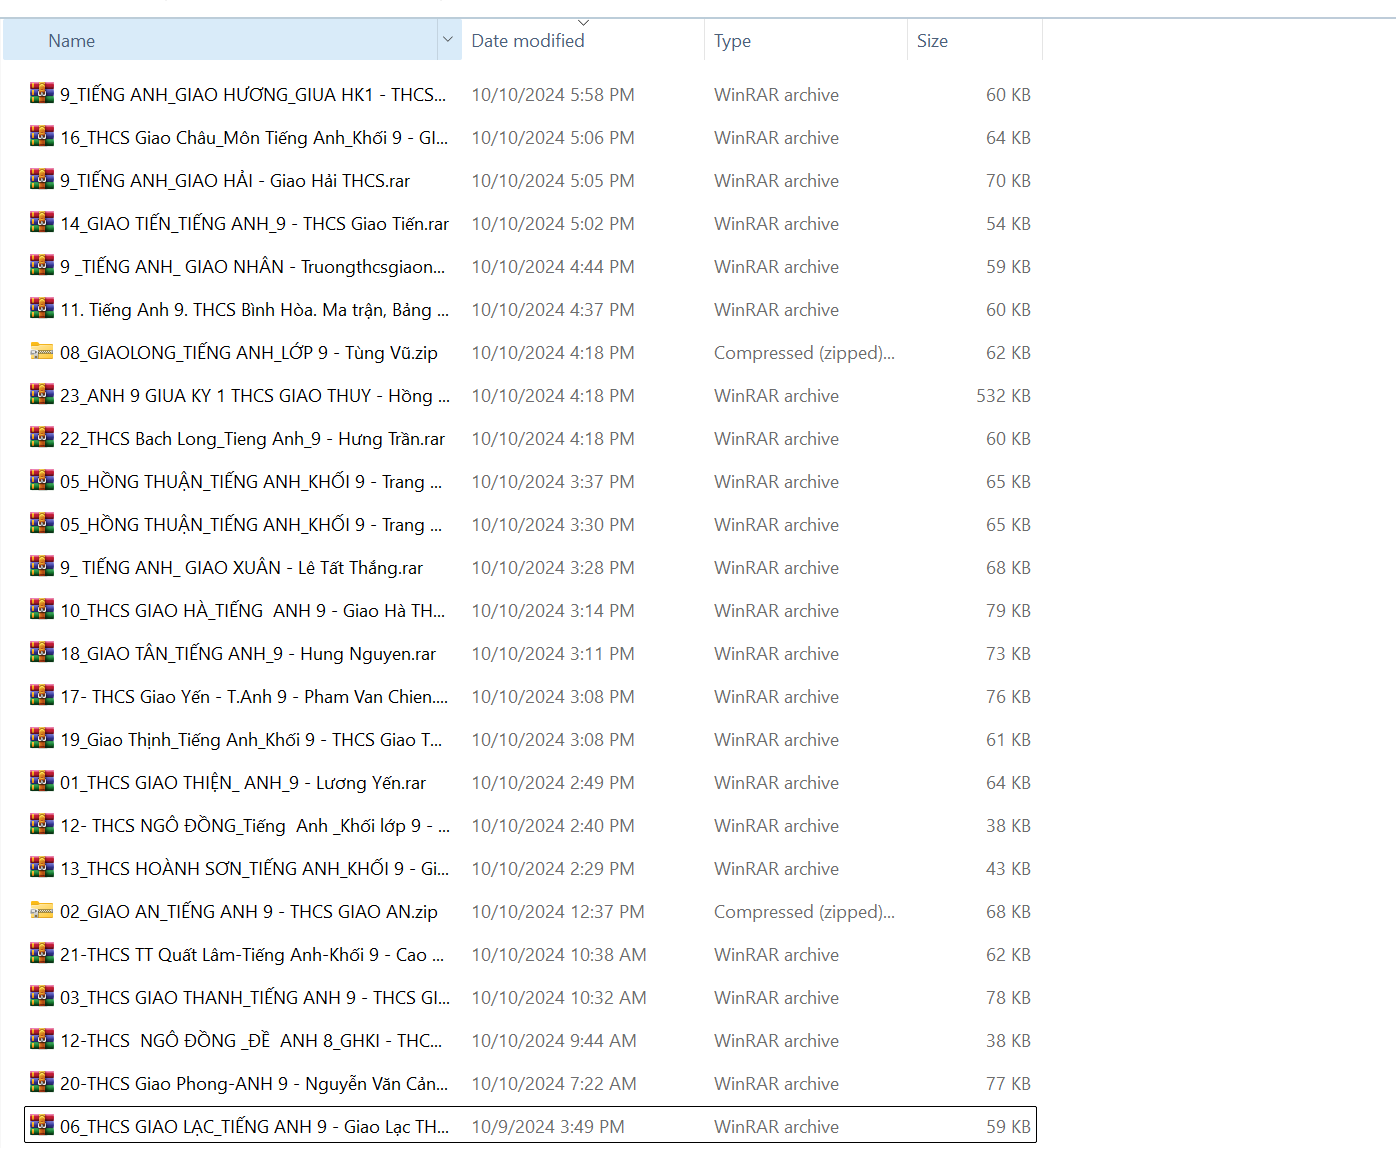The width and height of the screenshot is (1396, 1172).
Task: Select file name 22_THCS Bach Long_Tieng Anh_9 - Hưng Trần.rar
Action: (253, 439)
